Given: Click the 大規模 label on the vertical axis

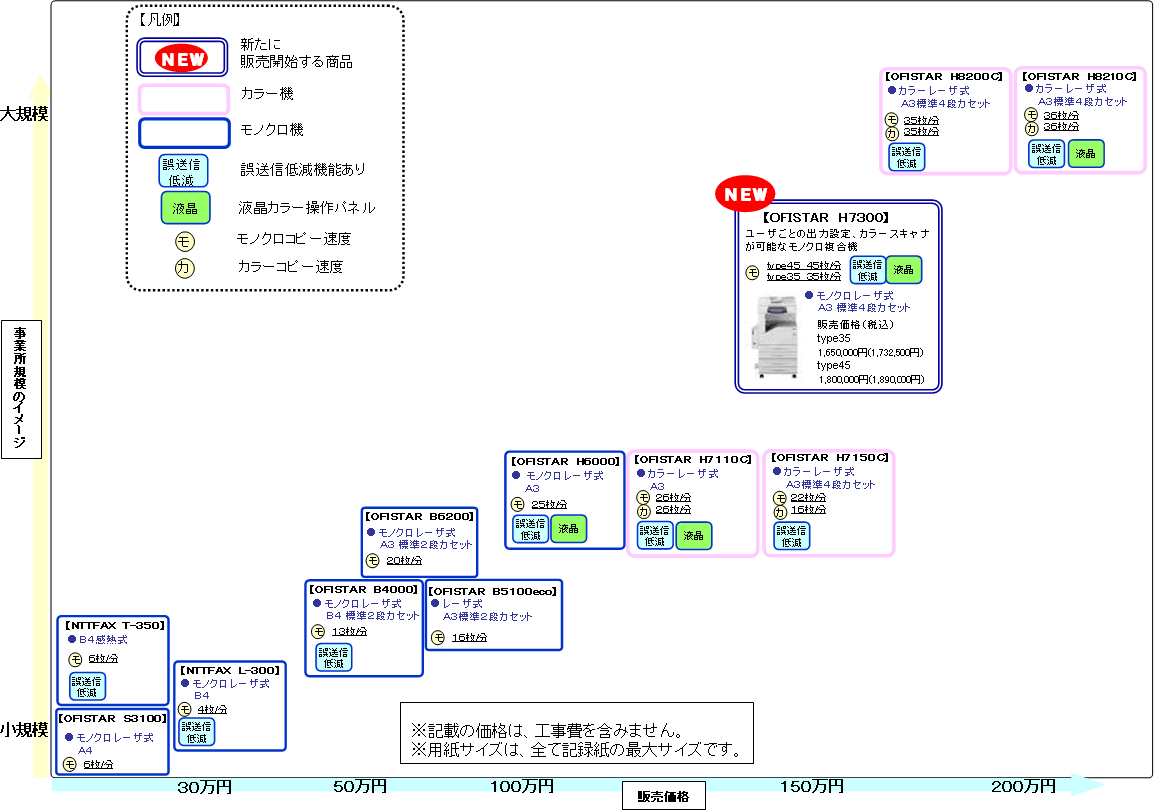Looking at the screenshot, I should pyautogui.click(x=24, y=114).
